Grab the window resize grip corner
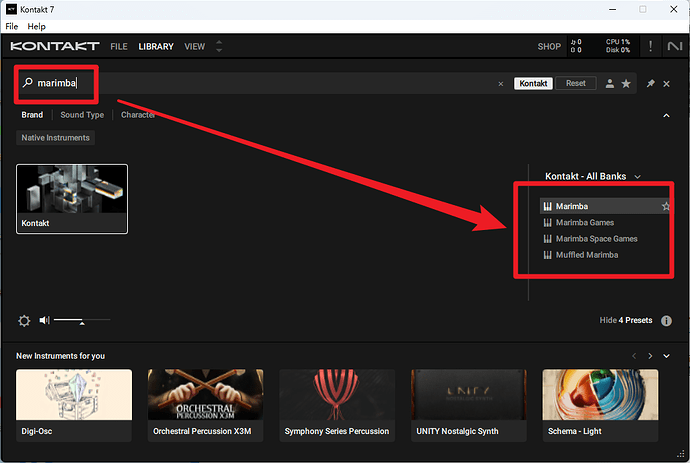Viewport: 690px width, 463px height. point(681,454)
